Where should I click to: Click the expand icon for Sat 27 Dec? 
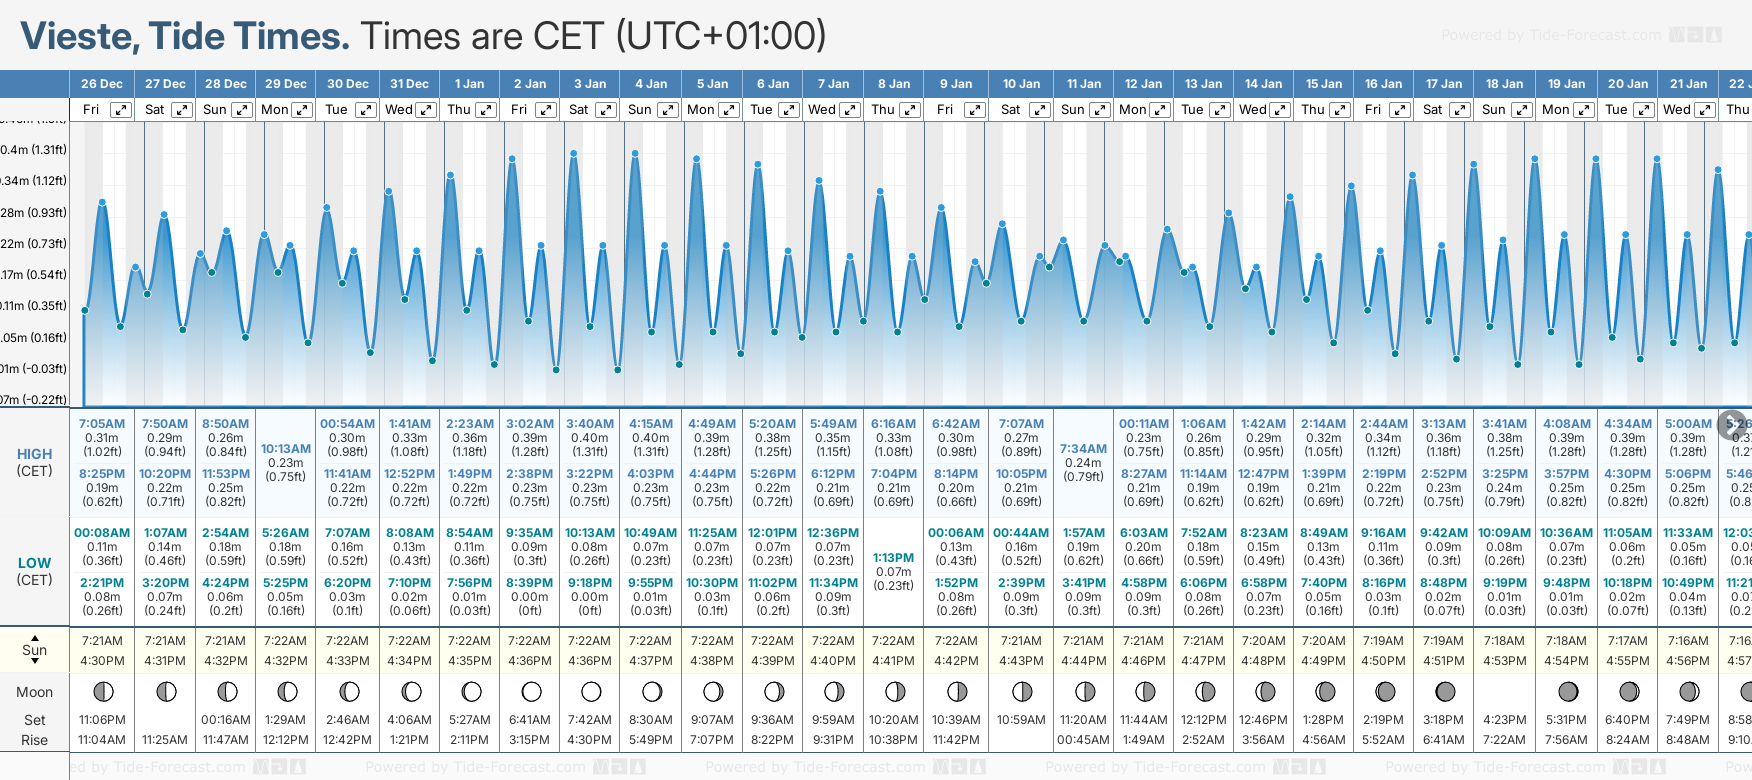pos(181,110)
